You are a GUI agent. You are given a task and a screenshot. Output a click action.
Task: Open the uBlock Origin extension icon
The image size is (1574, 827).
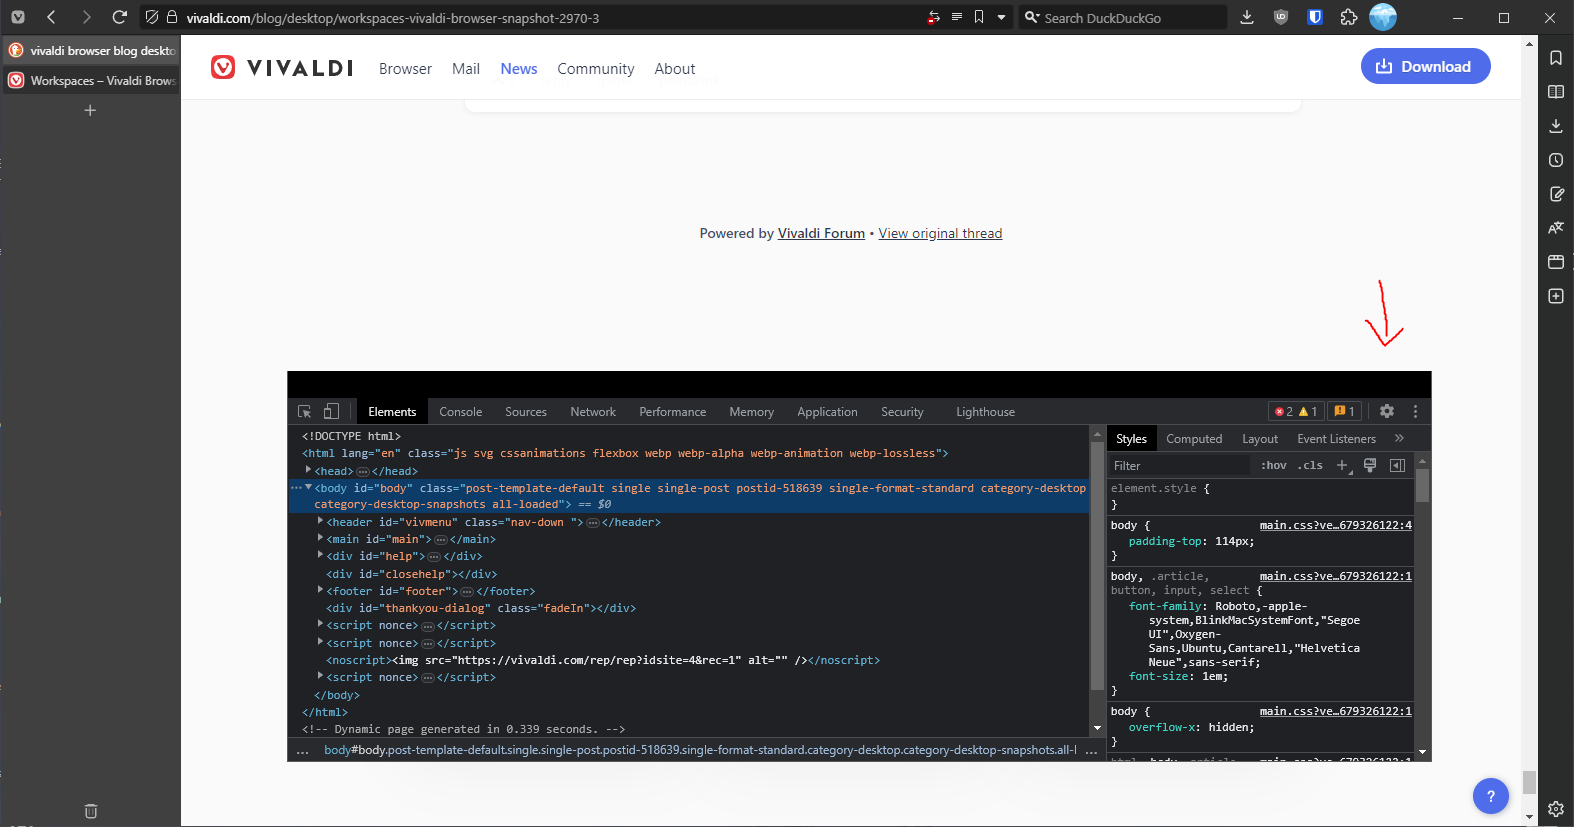[x=1281, y=17]
